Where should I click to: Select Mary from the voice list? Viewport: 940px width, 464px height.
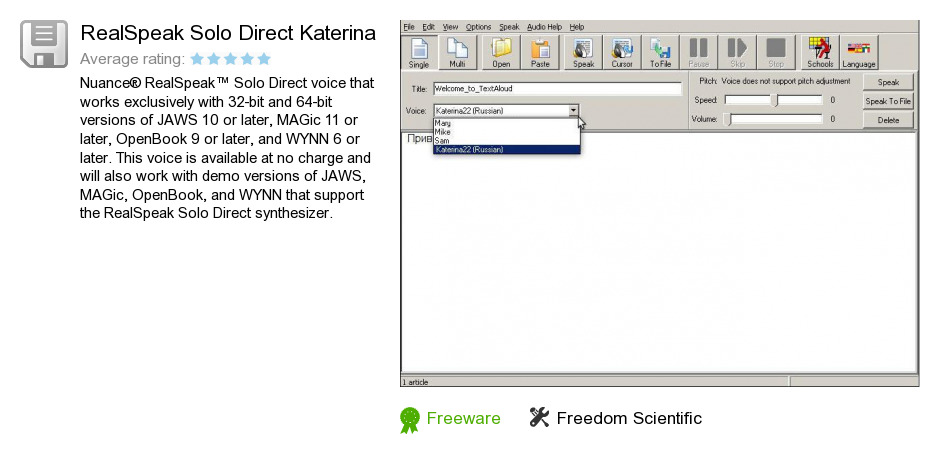[507, 123]
